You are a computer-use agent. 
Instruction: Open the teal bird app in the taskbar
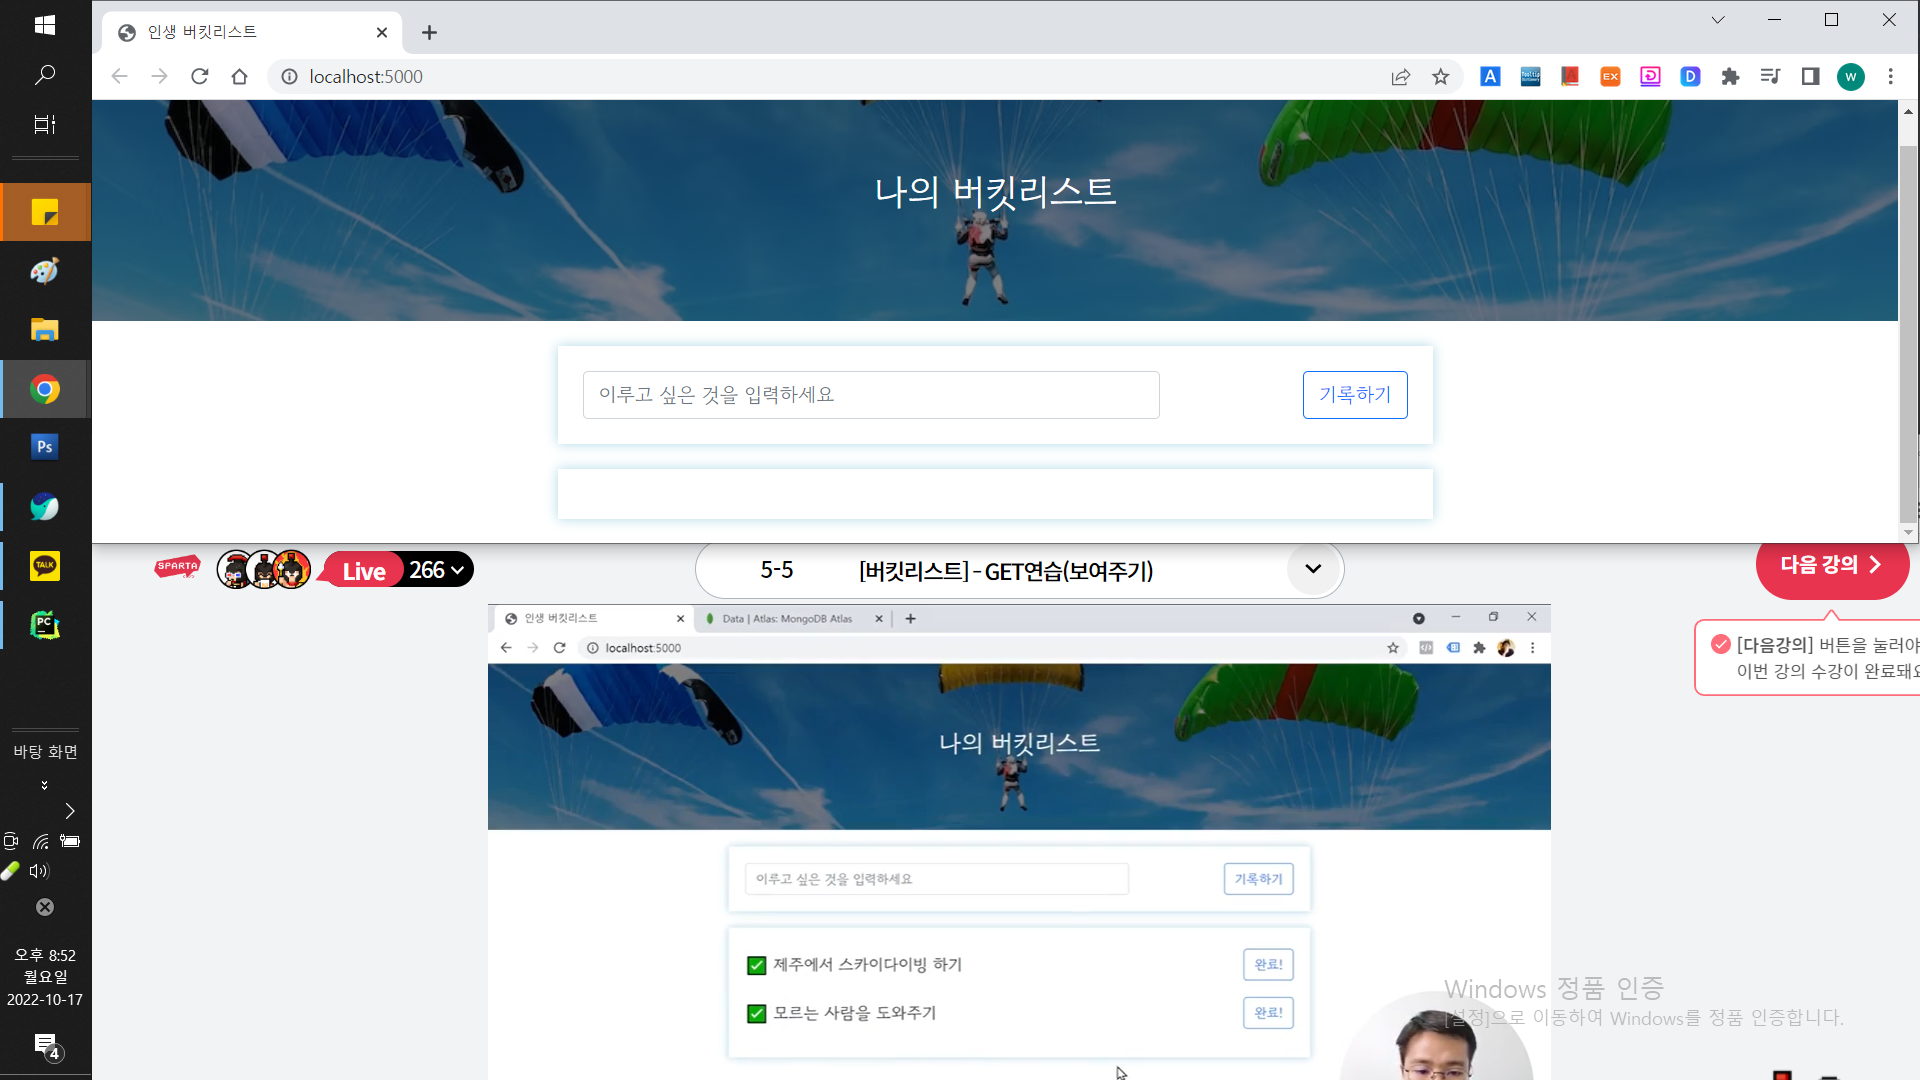point(45,507)
